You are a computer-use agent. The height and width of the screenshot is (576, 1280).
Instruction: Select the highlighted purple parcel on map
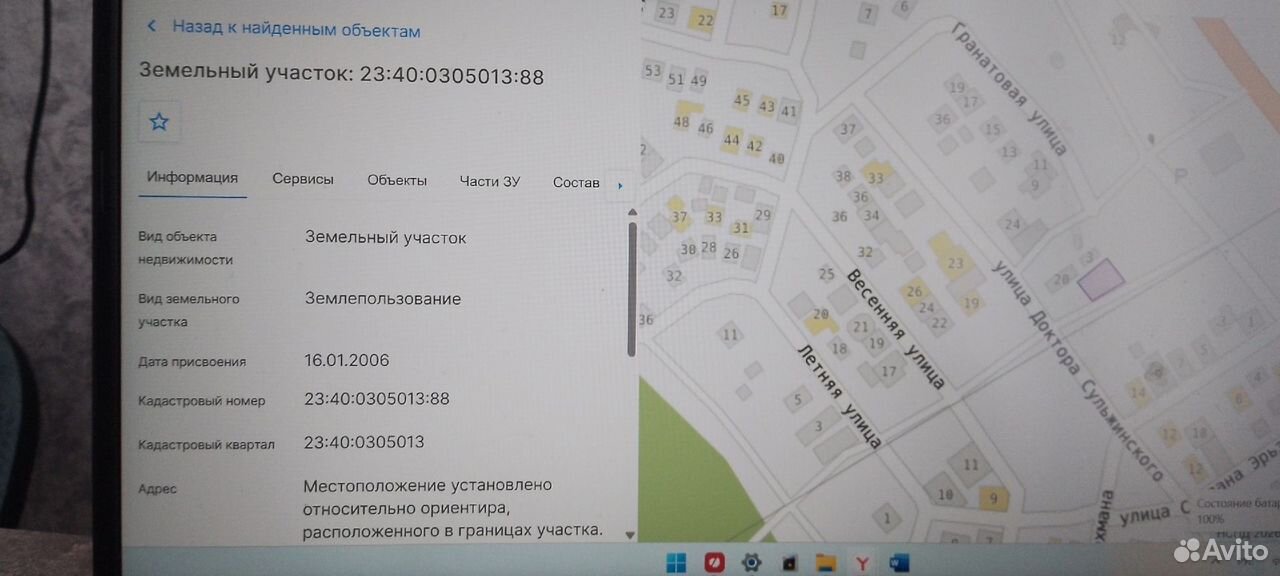(1101, 275)
